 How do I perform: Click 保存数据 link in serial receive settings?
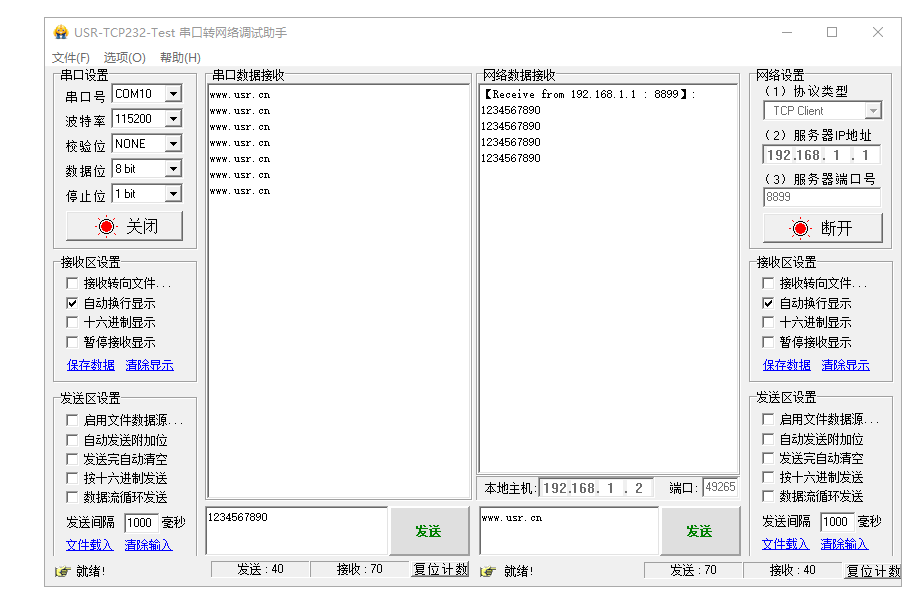(x=91, y=365)
